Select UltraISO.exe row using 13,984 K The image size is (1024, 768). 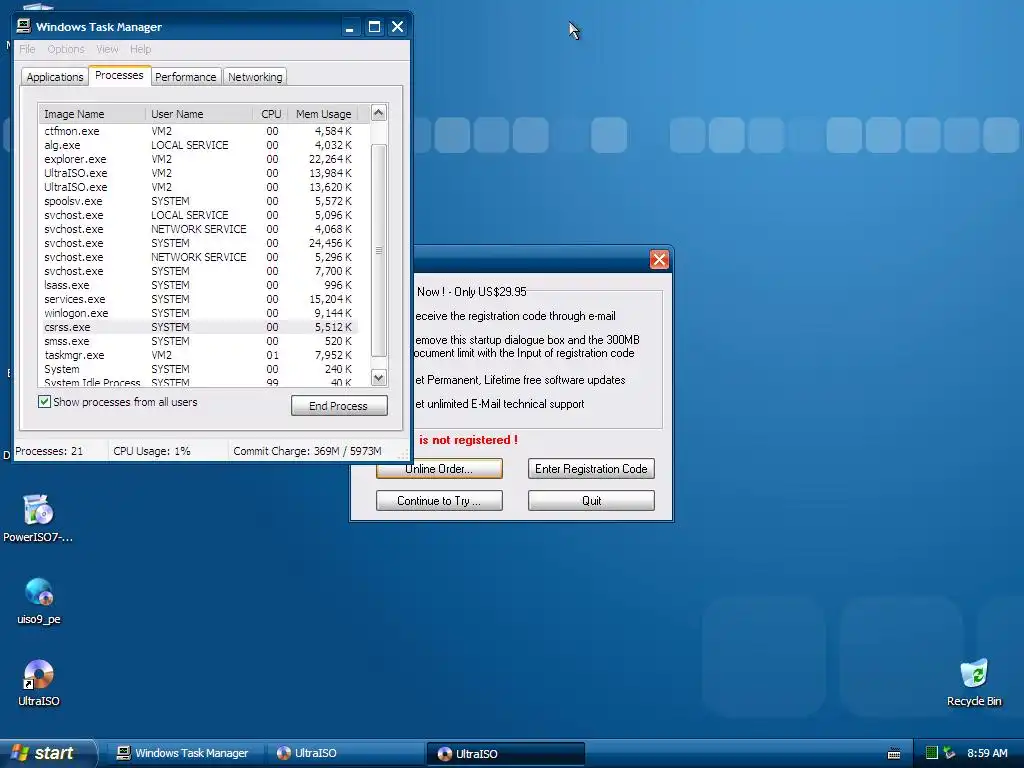click(x=198, y=173)
